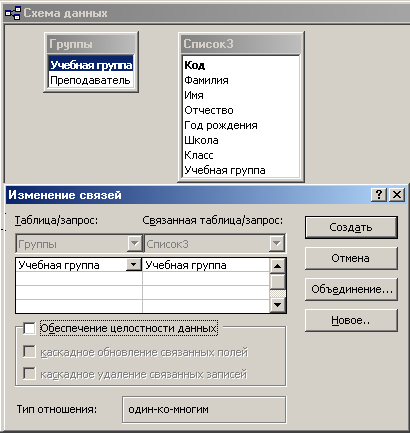Click the Схема данных window icon
The height and width of the screenshot is (433, 410).
[13, 13]
